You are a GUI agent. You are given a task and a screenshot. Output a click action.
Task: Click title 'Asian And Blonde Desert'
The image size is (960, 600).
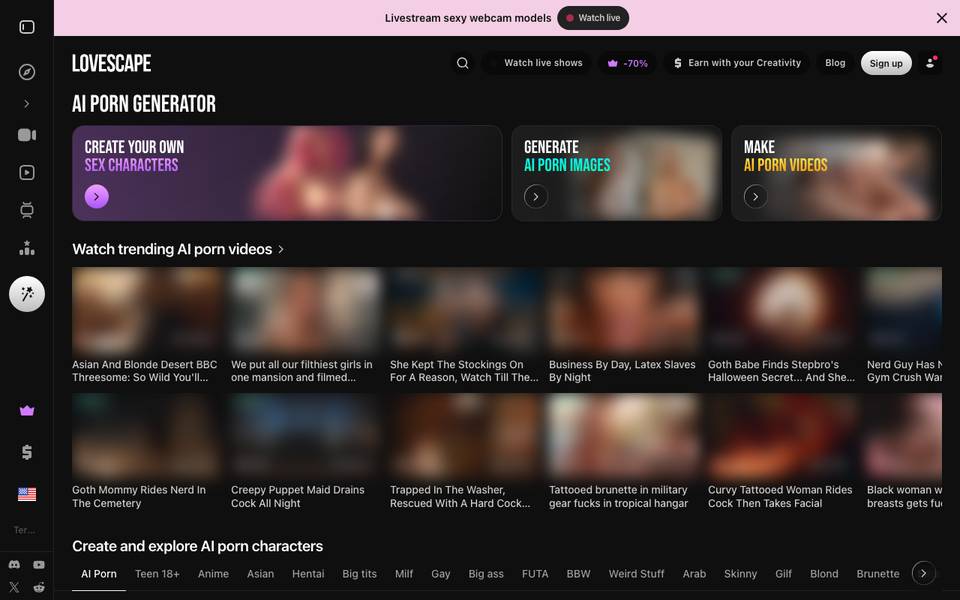[x=144, y=371]
